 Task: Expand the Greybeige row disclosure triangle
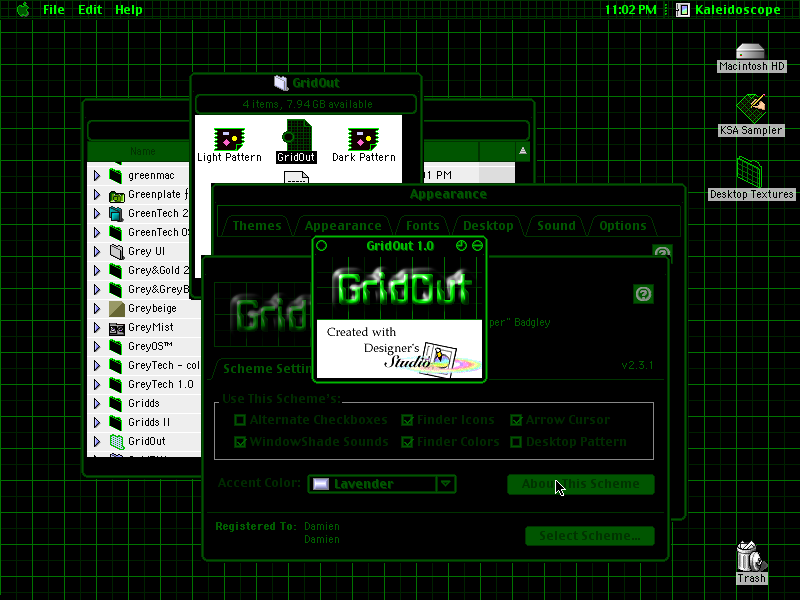point(97,309)
